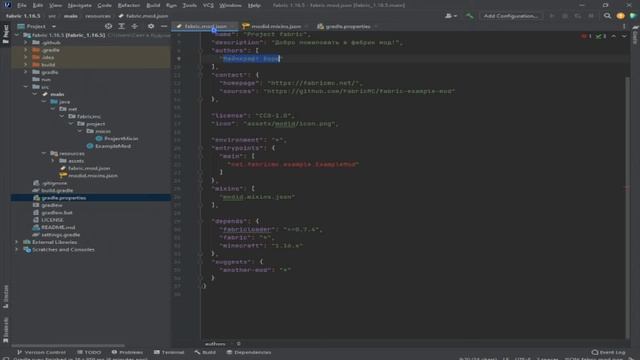Image resolution: width=640 pixels, height=360 pixels.
Task: Open the VCS menu
Action: point(208,5)
